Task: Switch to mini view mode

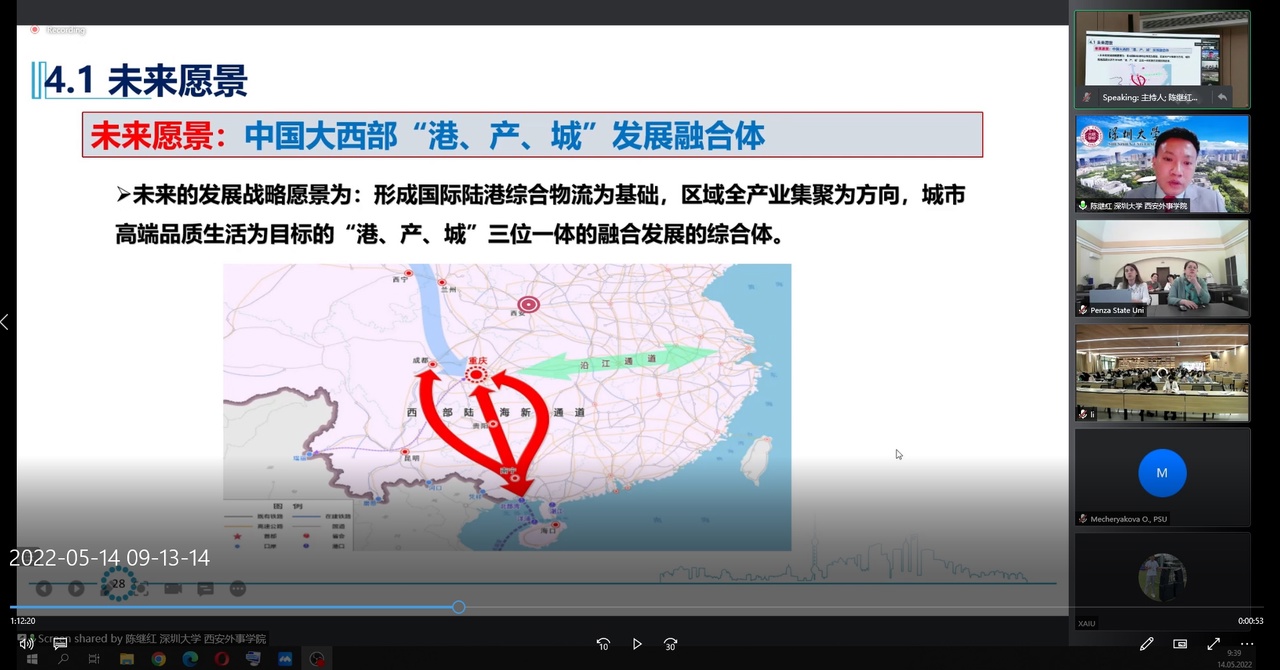Action: click(1180, 644)
